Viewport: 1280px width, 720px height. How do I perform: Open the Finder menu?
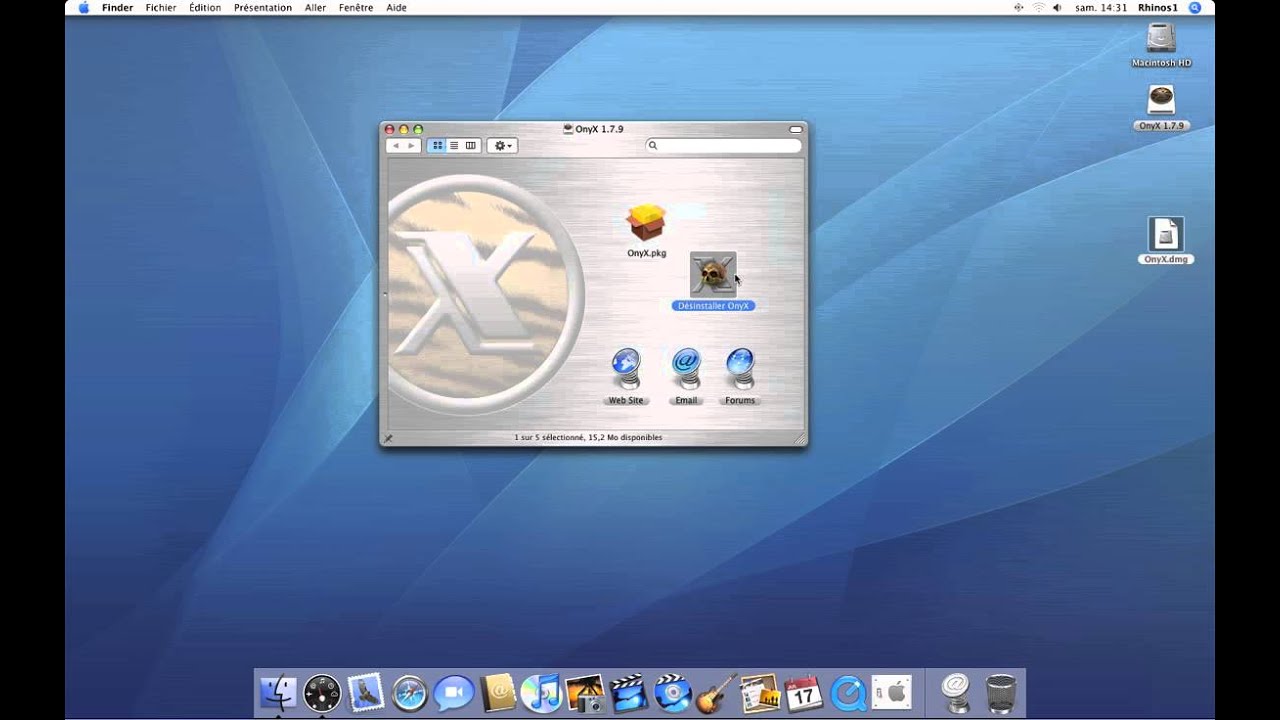[117, 7]
